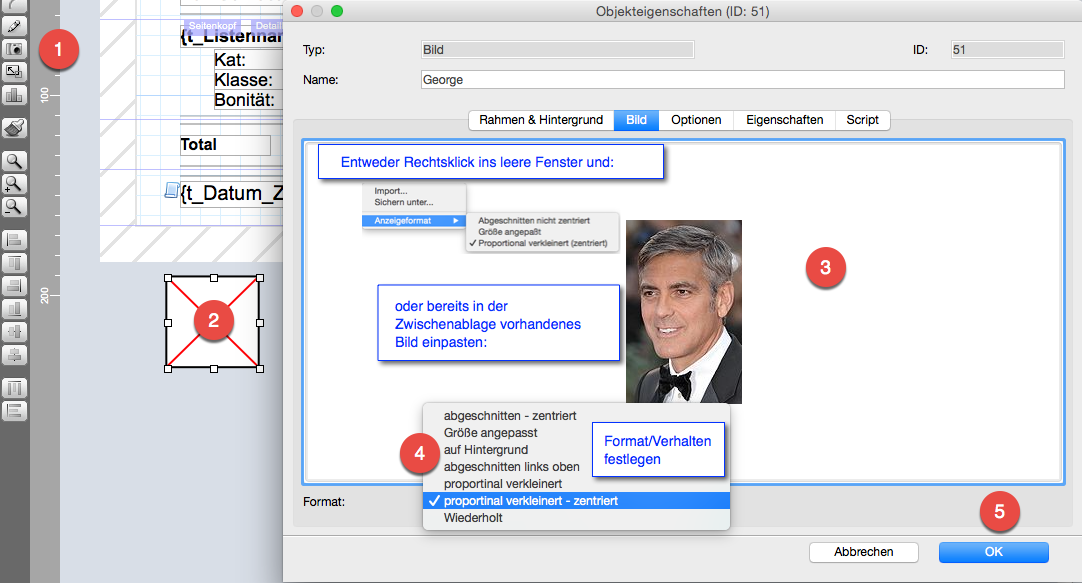Click the zoom out magnifier with minus
This screenshot has height=583, width=1082.
14,206
